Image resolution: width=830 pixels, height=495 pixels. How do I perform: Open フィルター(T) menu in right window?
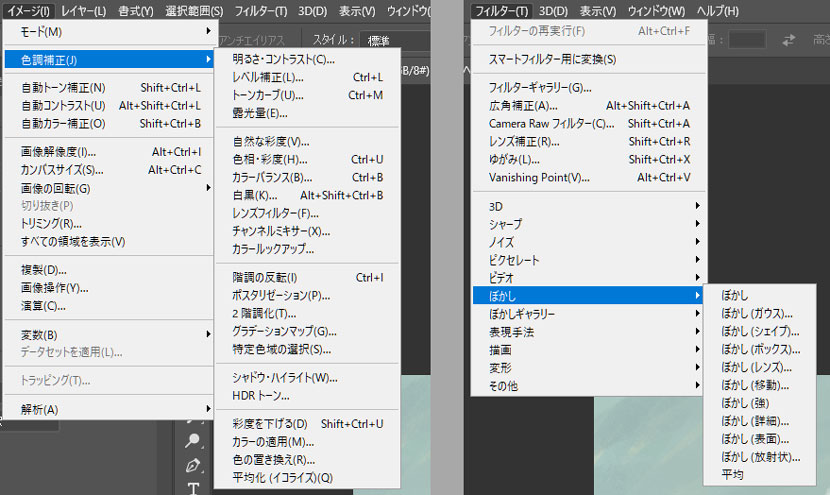(501, 11)
